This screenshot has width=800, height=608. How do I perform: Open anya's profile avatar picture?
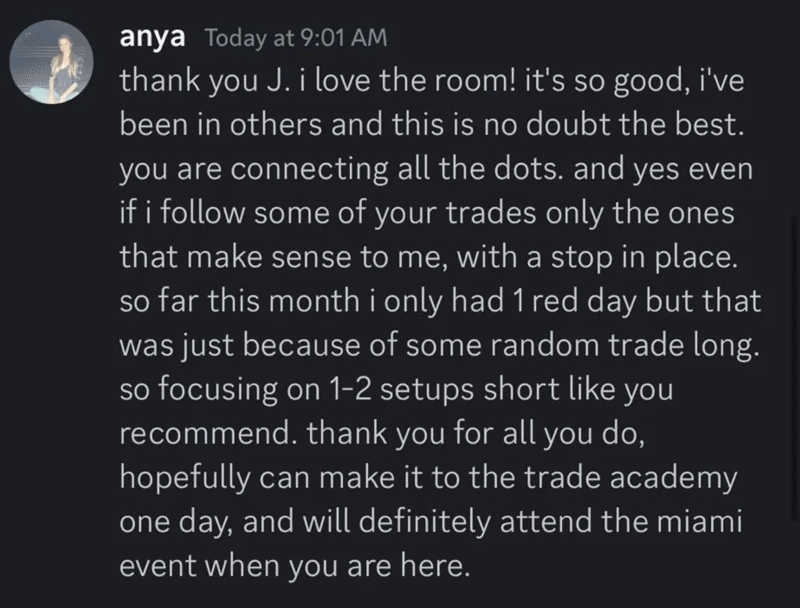coord(52,62)
